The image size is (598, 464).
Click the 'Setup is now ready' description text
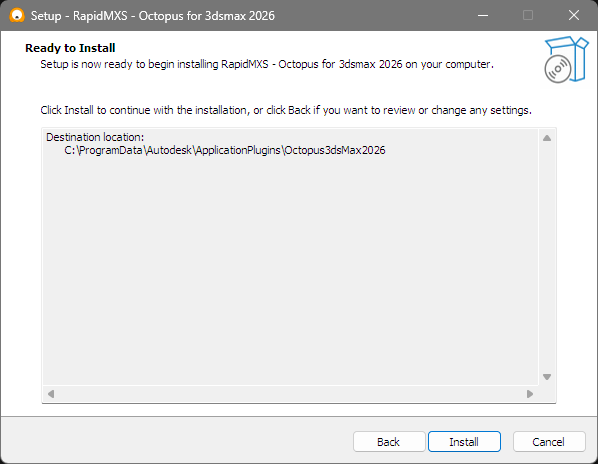pos(267,64)
